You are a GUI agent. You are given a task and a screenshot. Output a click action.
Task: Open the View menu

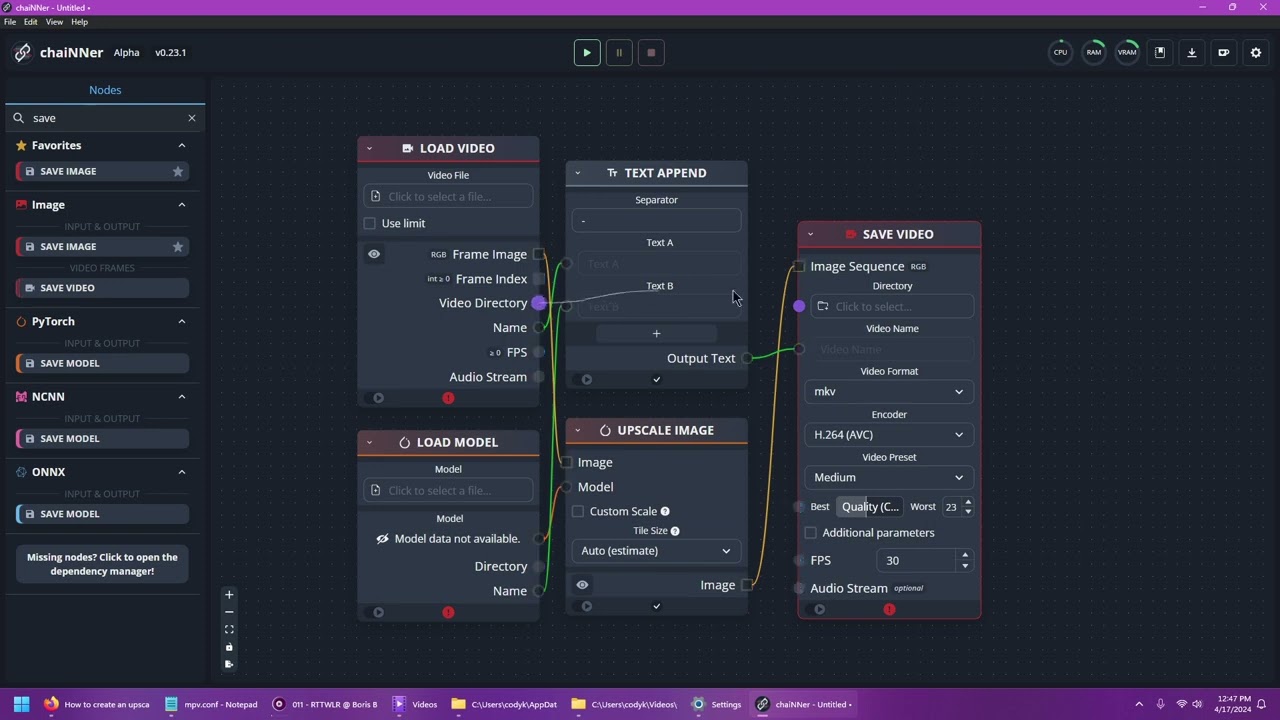(55, 22)
